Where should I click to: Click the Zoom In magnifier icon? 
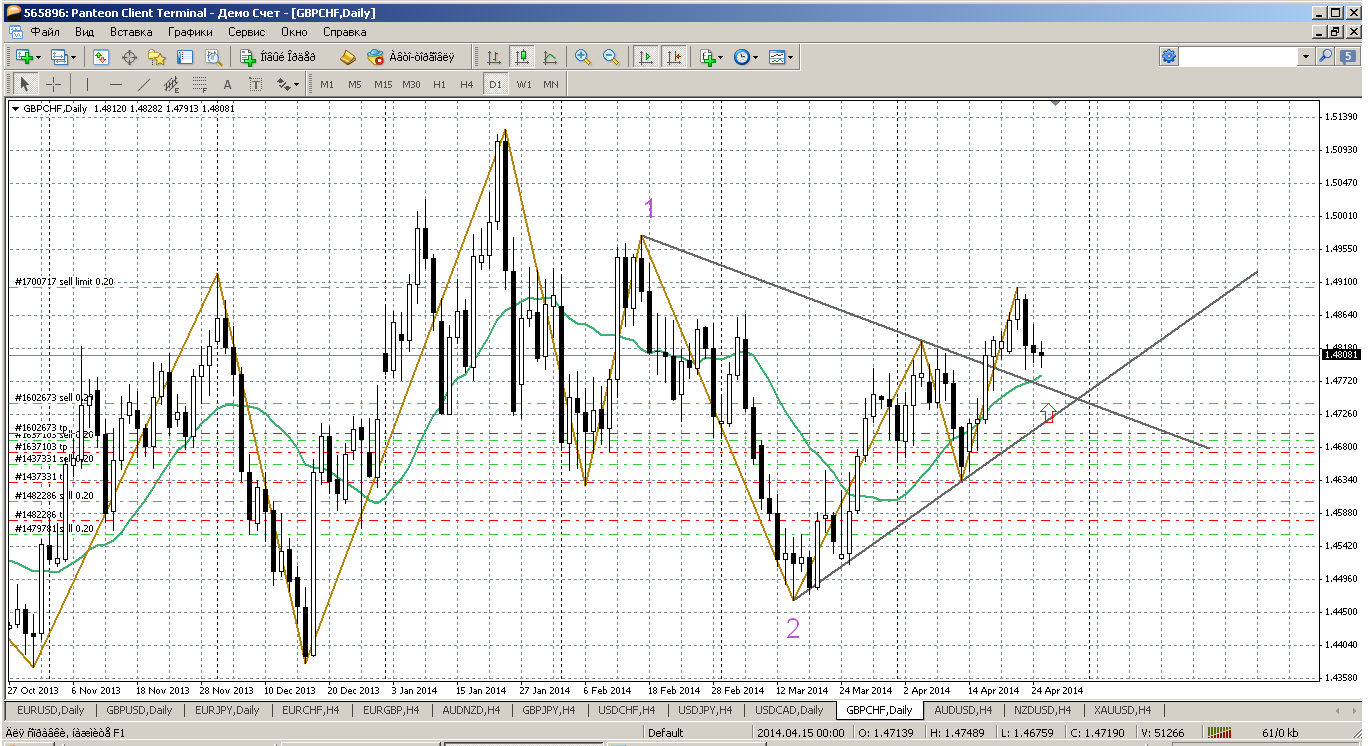point(583,58)
